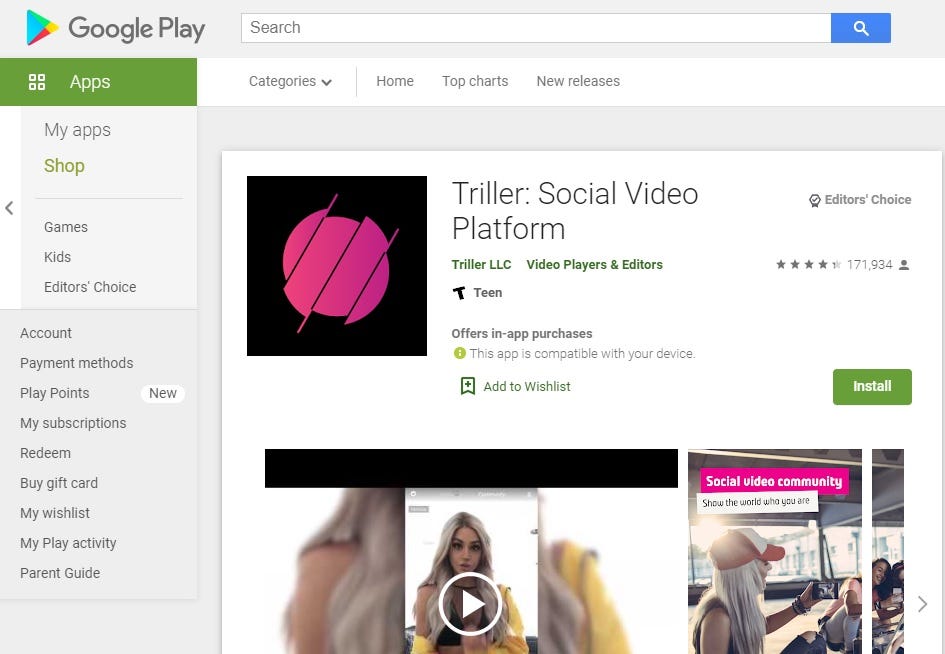Viewport: 945px width, 654px height.
Task: Click the Teen content rating icon
Action: tap(459, 293)
